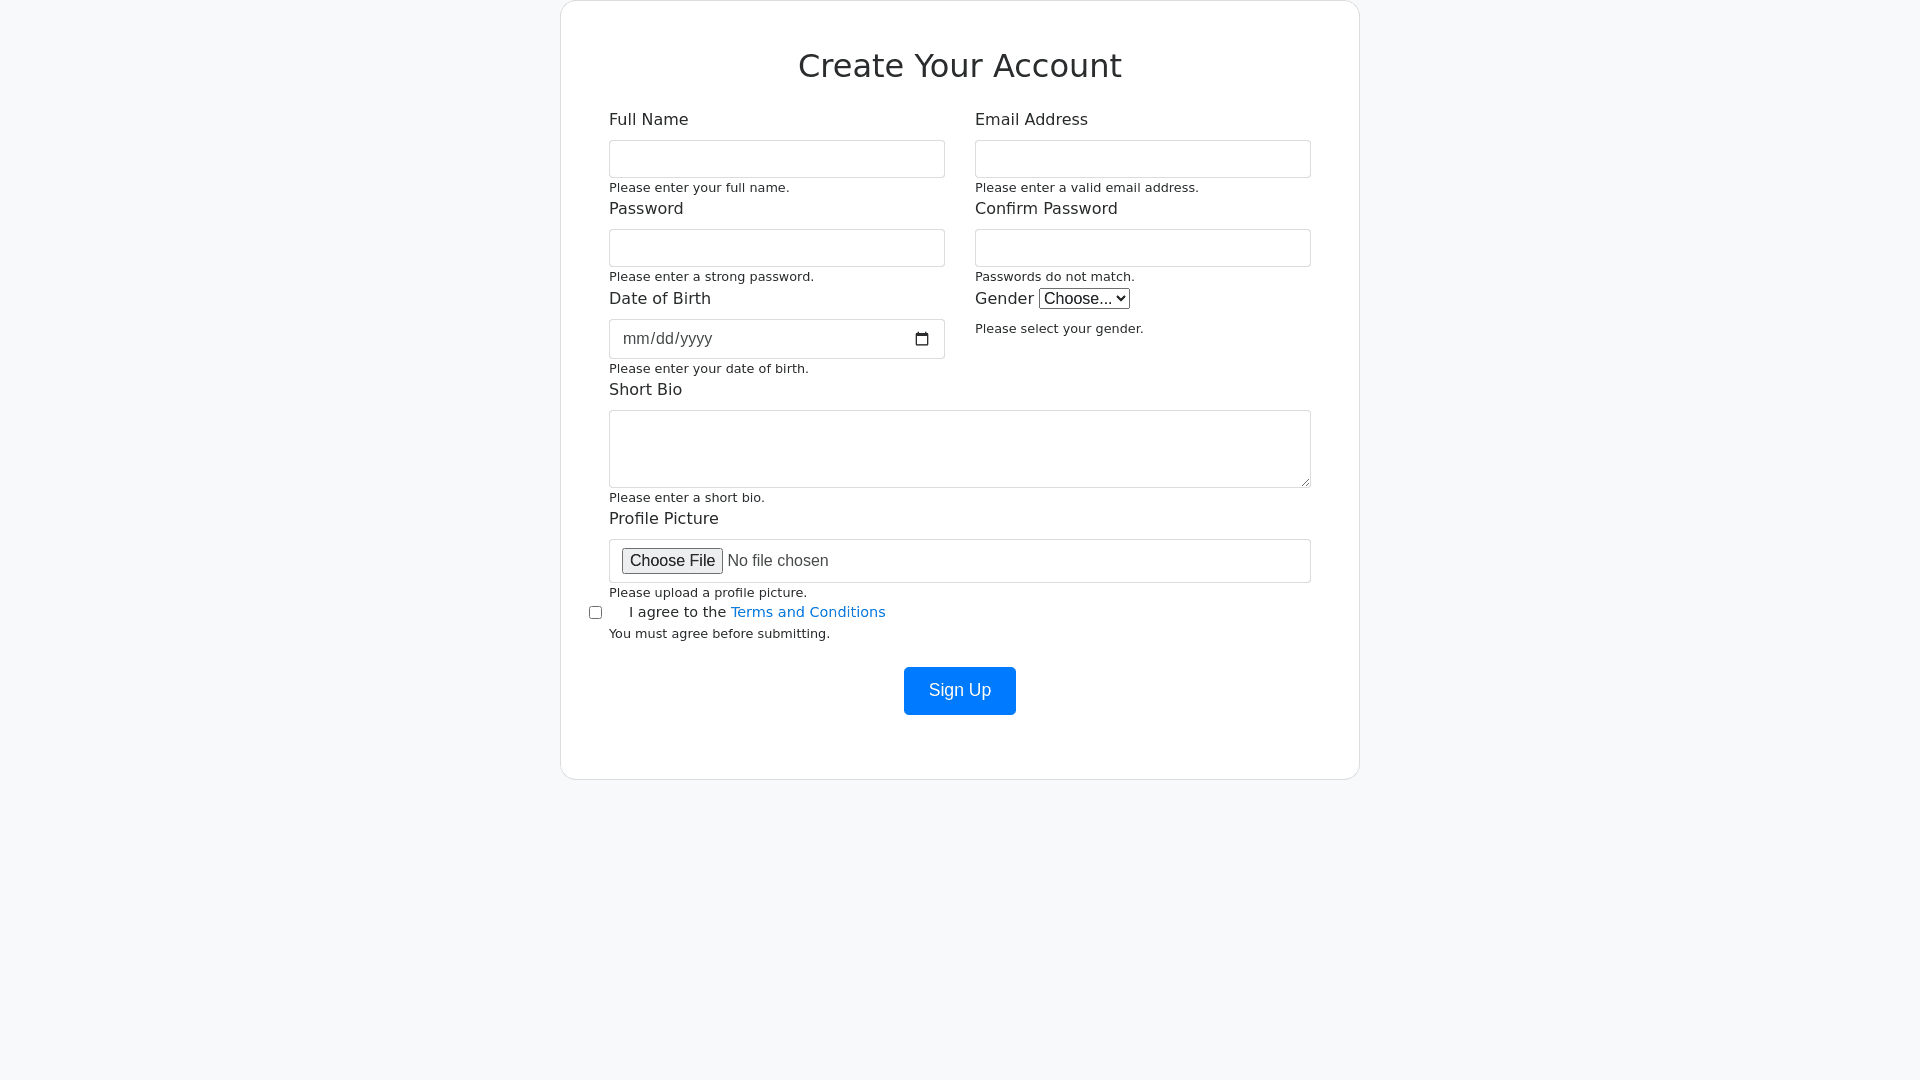Screen dimensions: 1920x1080
Task: Click the "No file chosen" text
Action: [x=778, y=561]
